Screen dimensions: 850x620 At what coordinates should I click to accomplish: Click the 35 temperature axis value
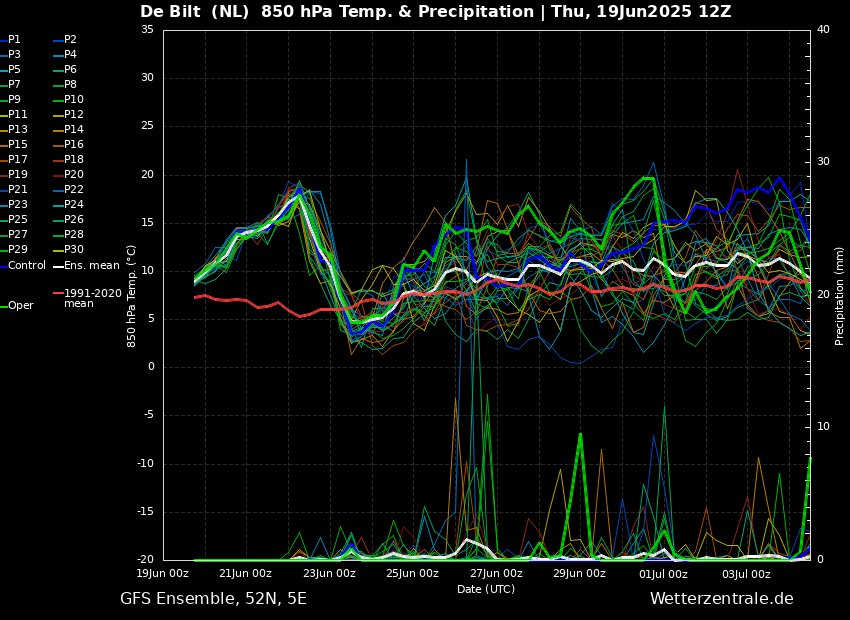pyautogui.click(x=147, y=30)
